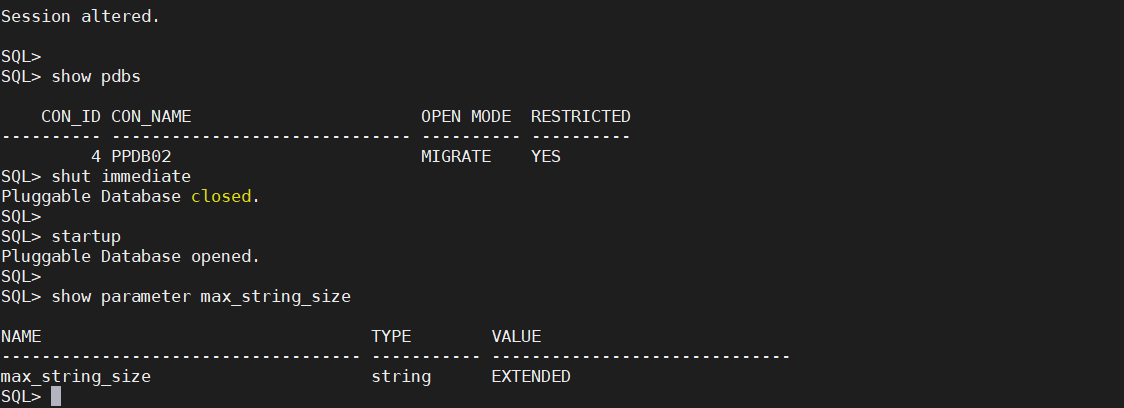Click the RESTRICTED column header
Image resolution: width=1124 pixels, height=408 pixels.
[x=581, y=116]
